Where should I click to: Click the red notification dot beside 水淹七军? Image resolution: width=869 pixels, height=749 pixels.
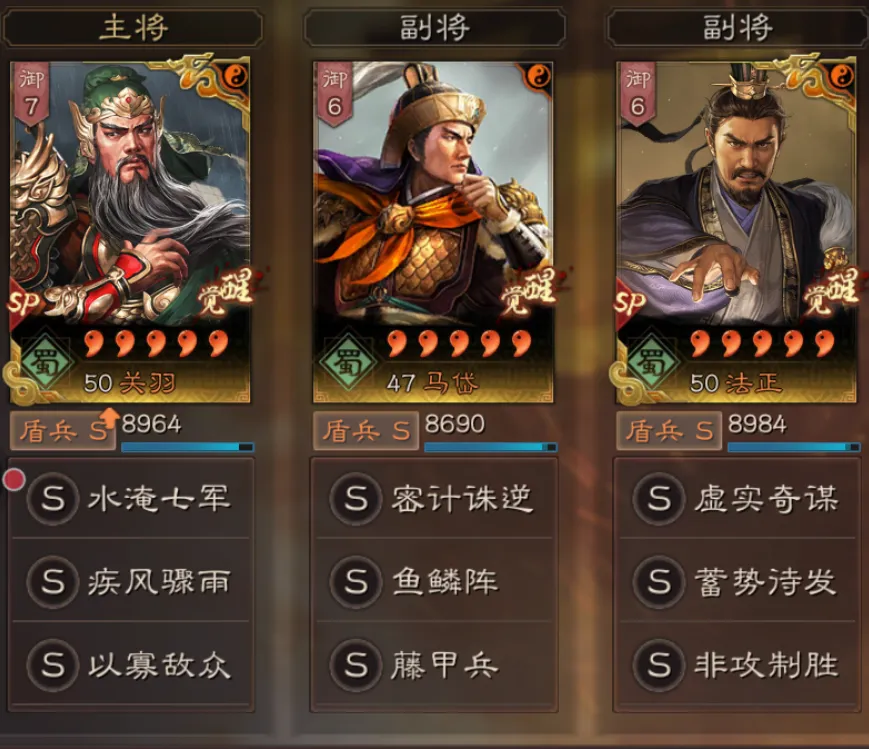tap(14, 479)
